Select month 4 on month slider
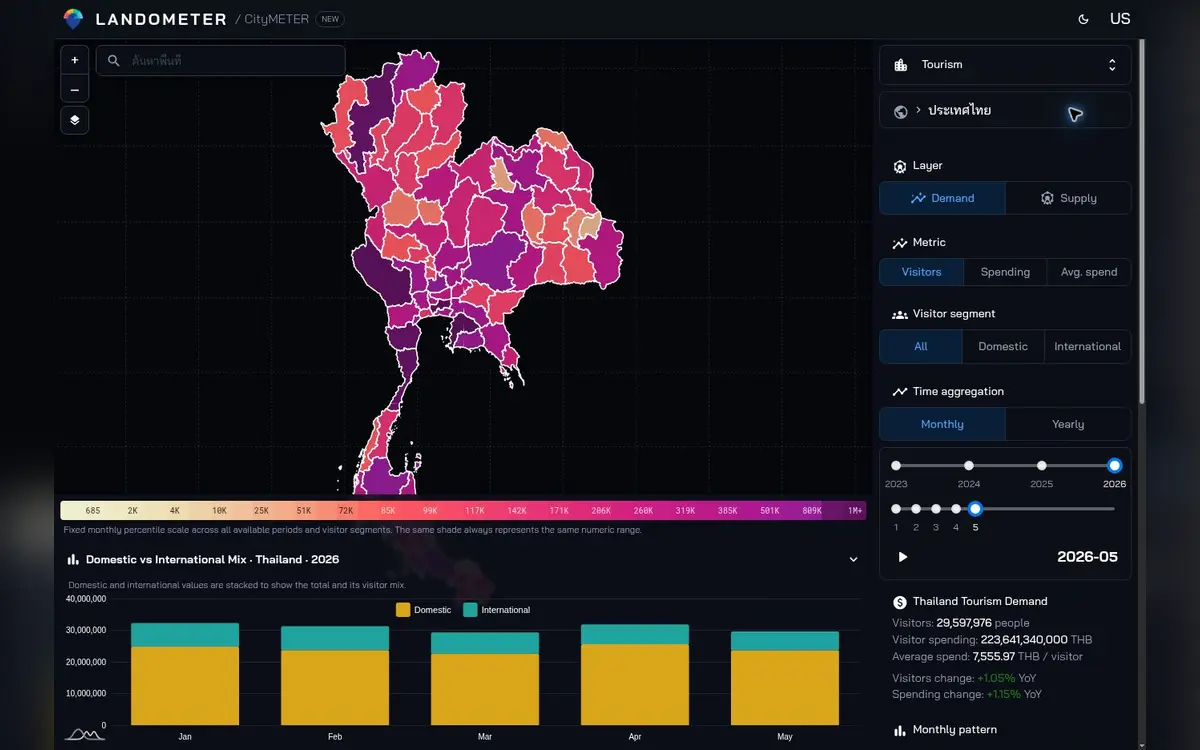Image resolution: width=1200 pixels, height=750 pixels. pyautogui.click(x=956, y=509)
